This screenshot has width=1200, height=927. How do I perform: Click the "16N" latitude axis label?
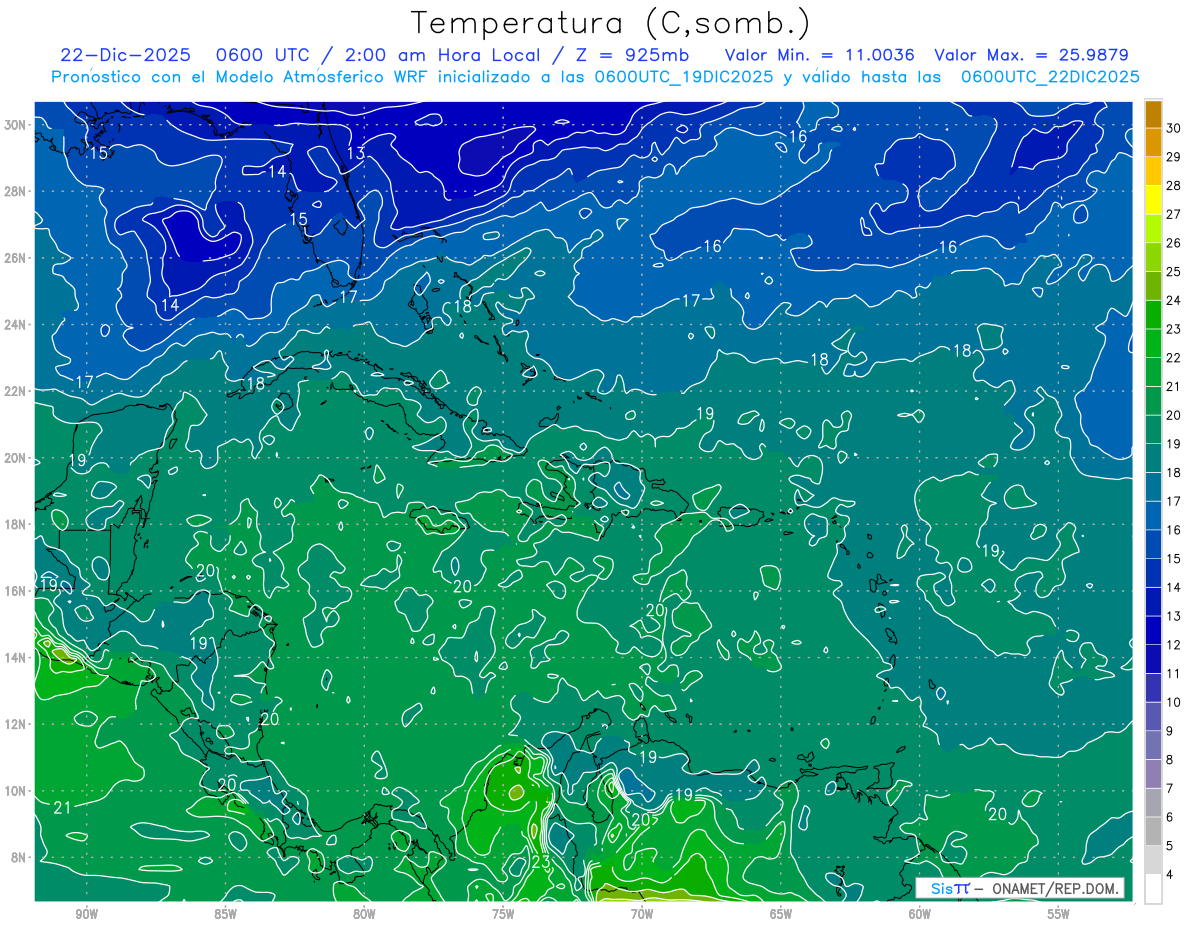coord(16,591)
